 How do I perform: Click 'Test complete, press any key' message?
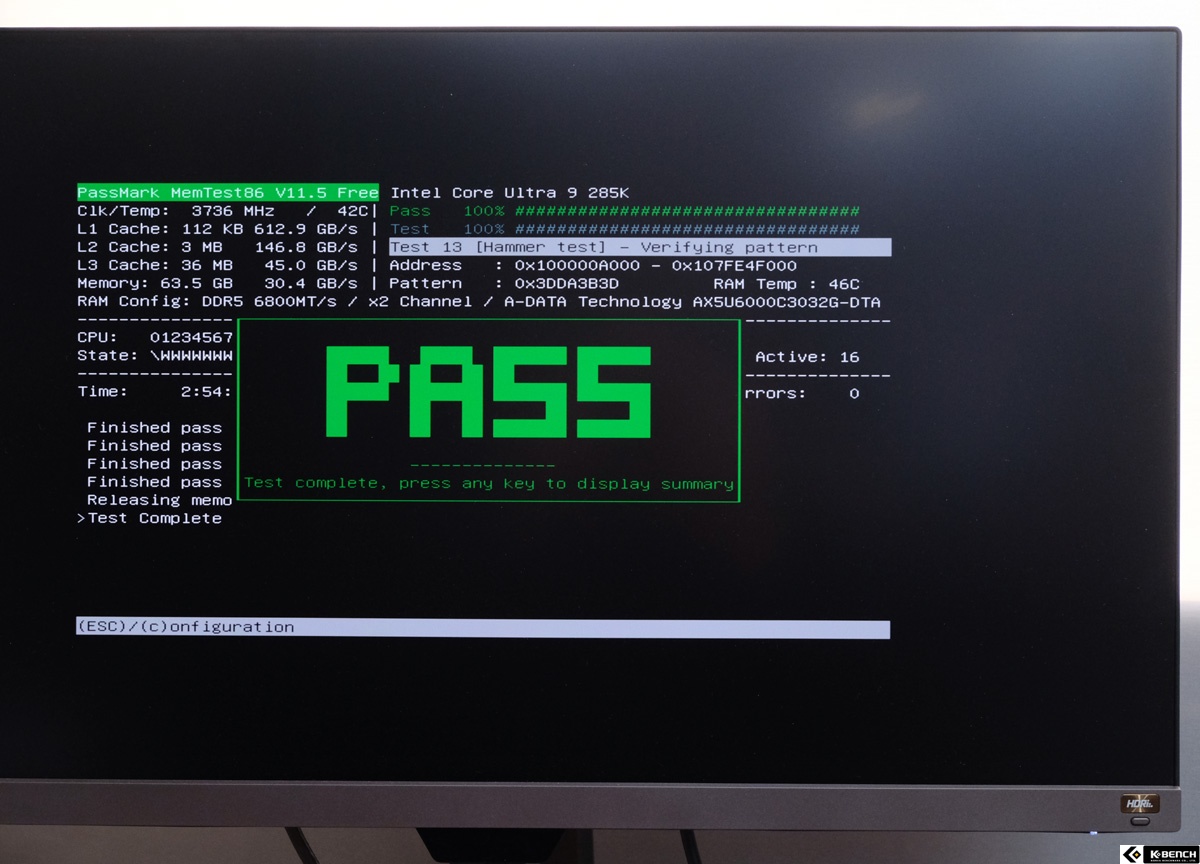pyautogui.click(x=489, y=484)
